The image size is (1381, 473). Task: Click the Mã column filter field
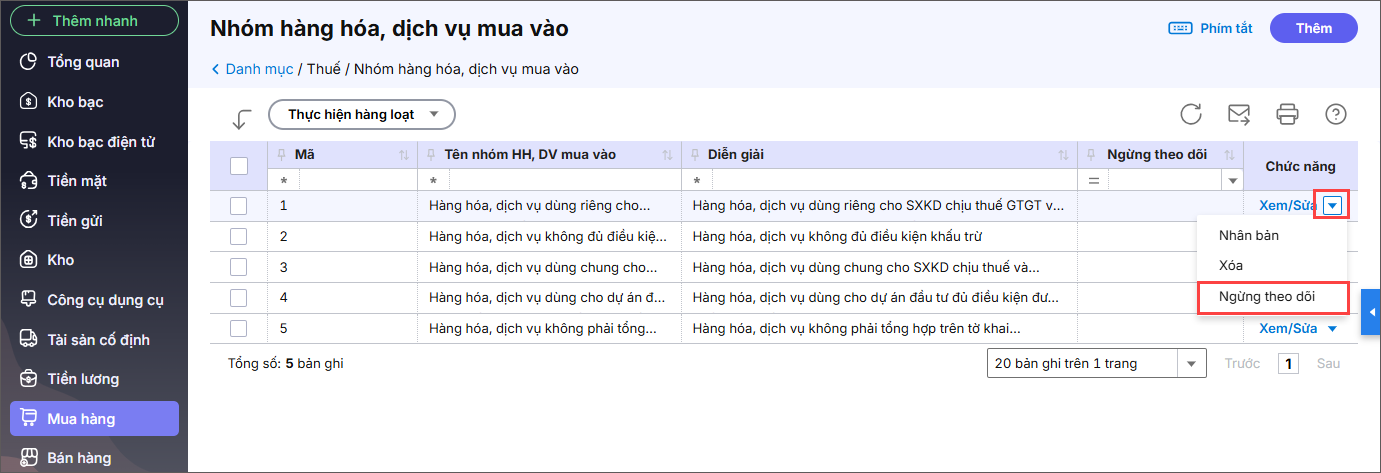pos(355,181)
